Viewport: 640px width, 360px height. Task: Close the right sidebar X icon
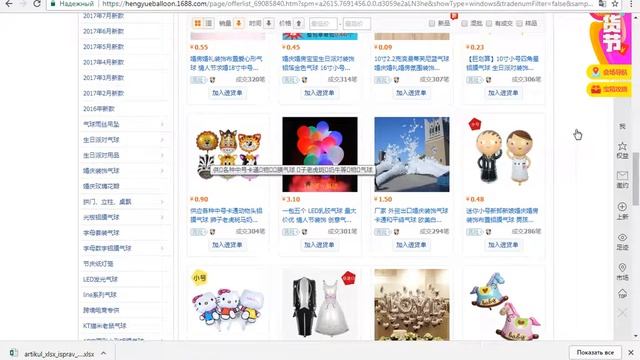point(622,313)
